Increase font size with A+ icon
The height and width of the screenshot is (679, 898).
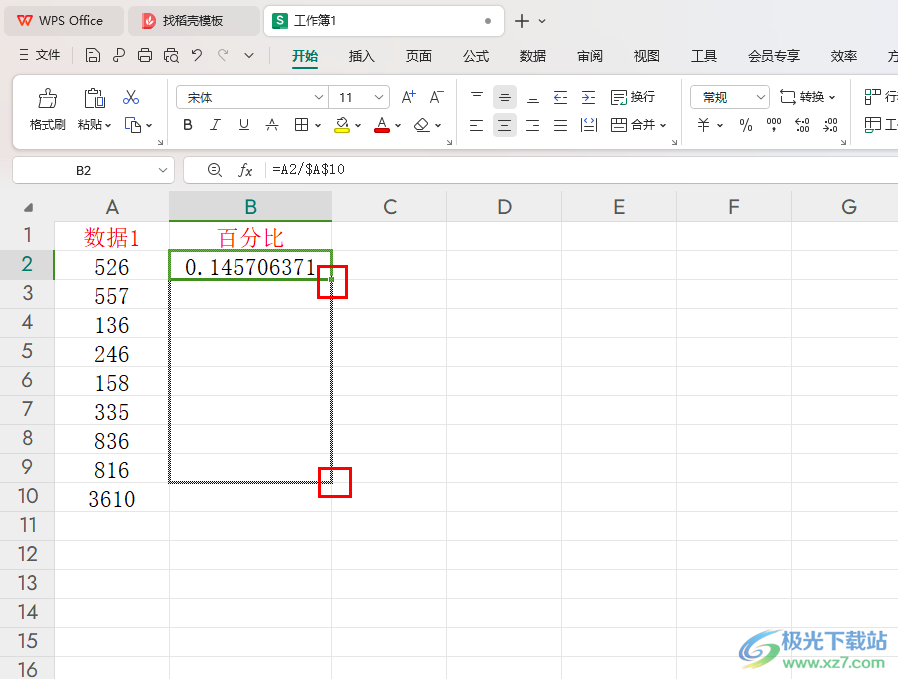[408, 97]
